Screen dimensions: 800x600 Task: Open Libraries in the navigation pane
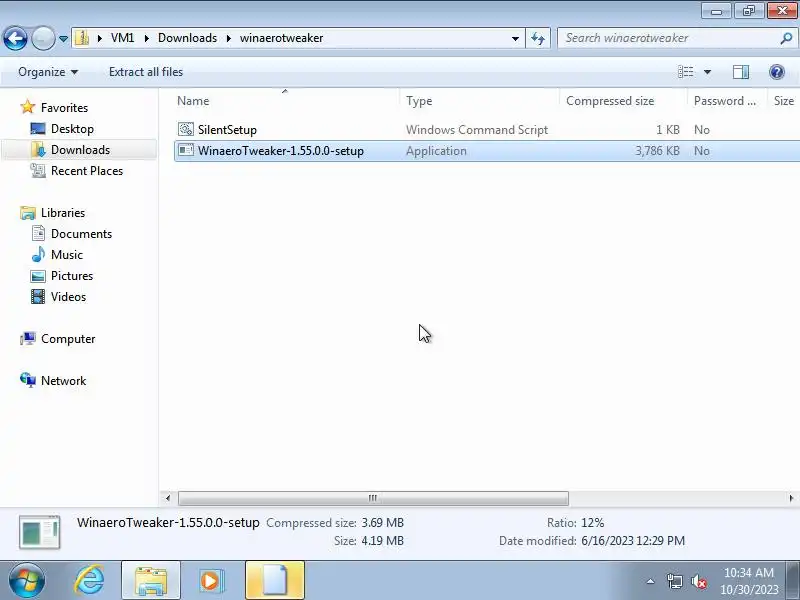point(63,213)
